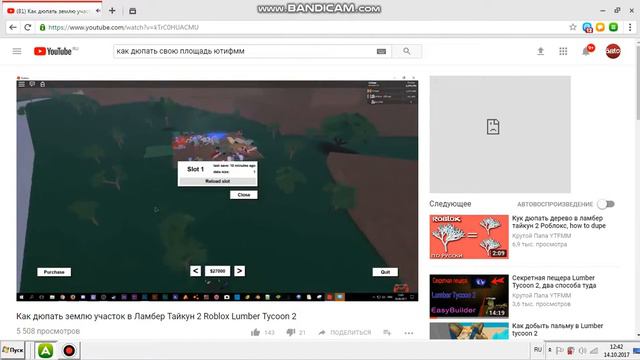This screenshot has width=640, height=360.
Task: Open the on-screen keyboard in search box
Action: [381, 51]
